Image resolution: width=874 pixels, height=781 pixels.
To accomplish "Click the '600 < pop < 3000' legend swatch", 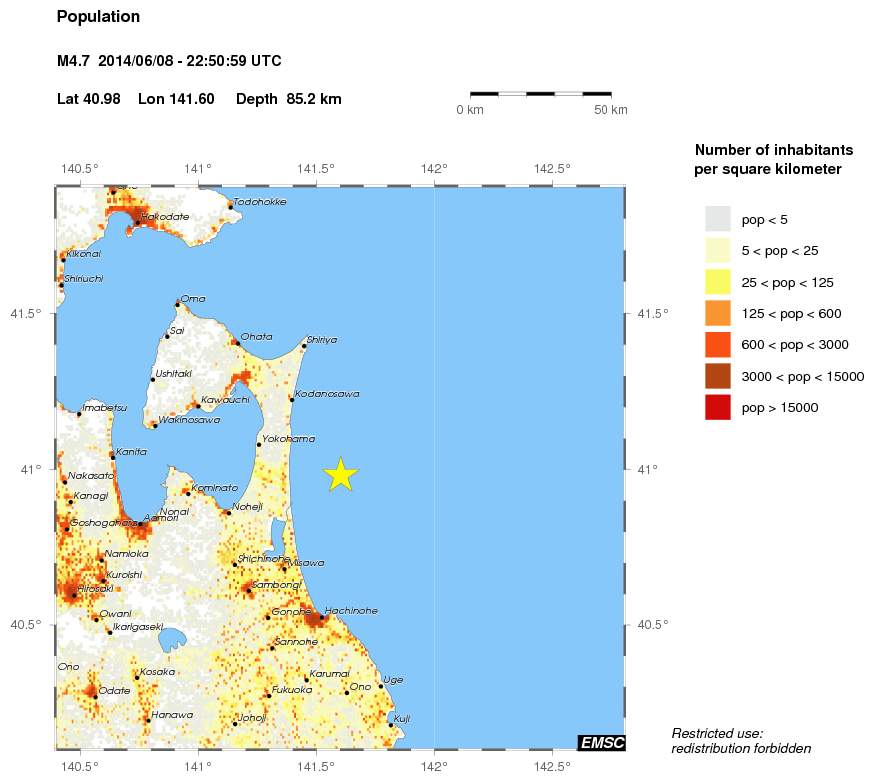I will [718, 345].
